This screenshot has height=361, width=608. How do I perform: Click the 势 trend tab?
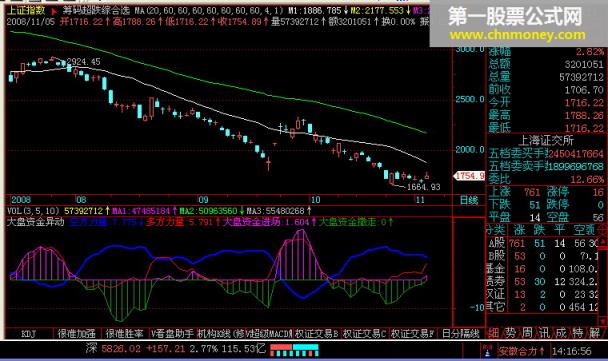(510, 333)
